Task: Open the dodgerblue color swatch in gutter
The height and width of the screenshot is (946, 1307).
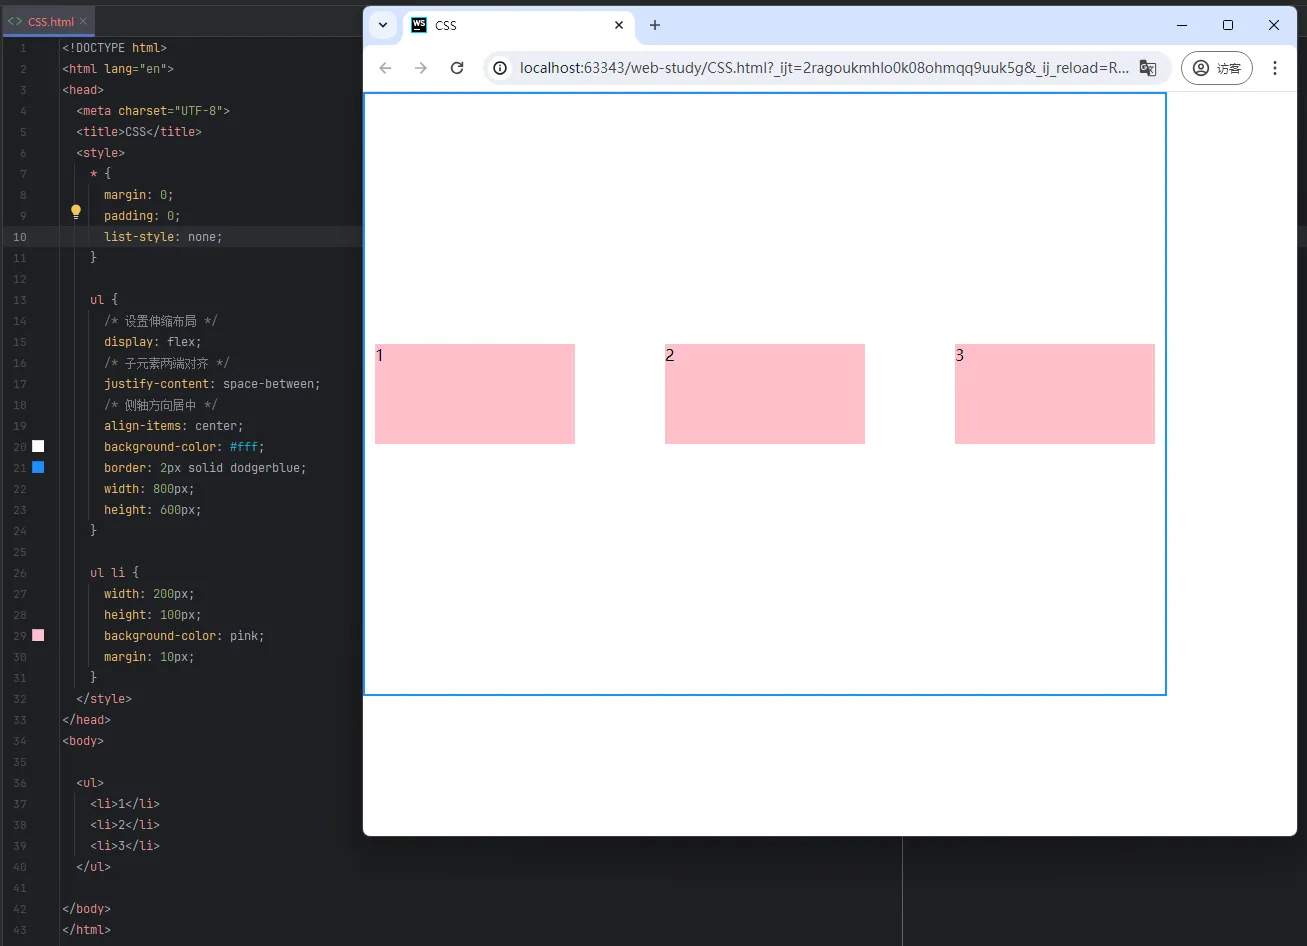Action: point(38,467)
